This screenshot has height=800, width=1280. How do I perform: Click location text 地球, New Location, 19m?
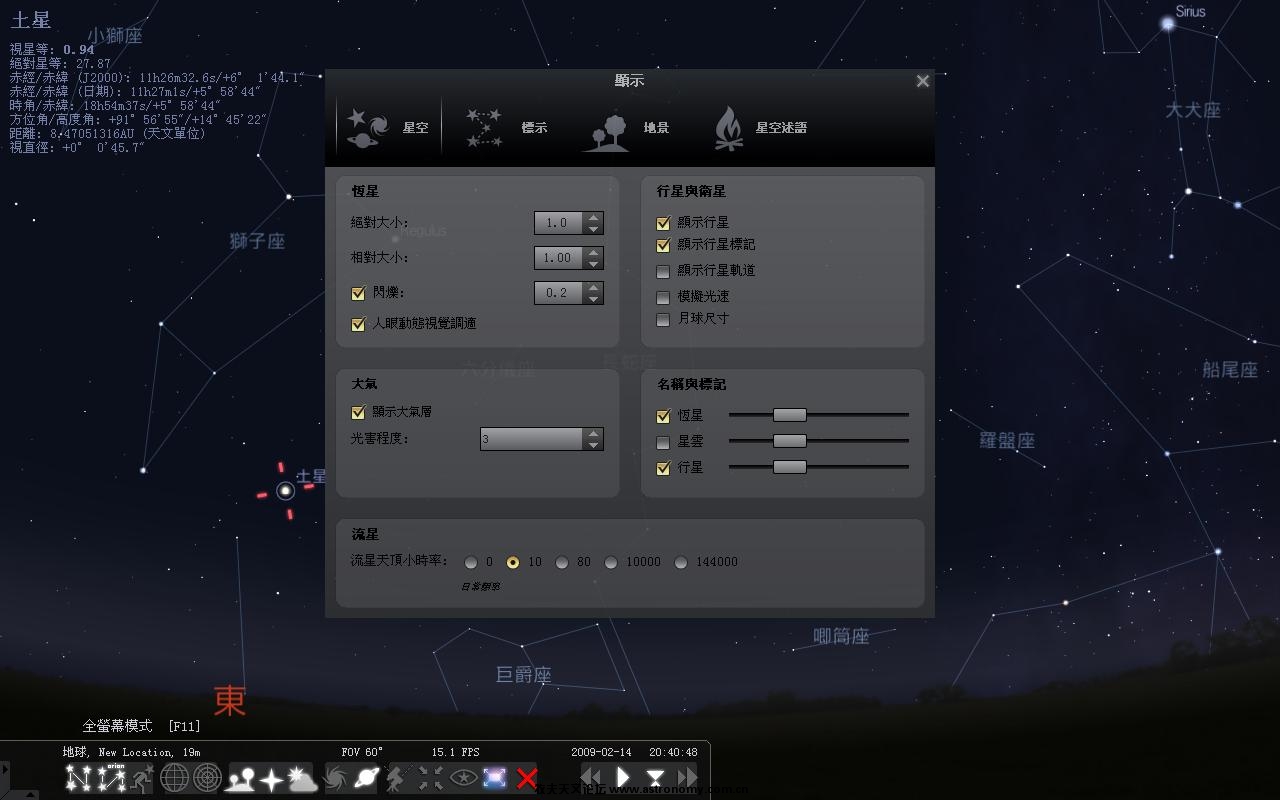[x=131, y=752]
